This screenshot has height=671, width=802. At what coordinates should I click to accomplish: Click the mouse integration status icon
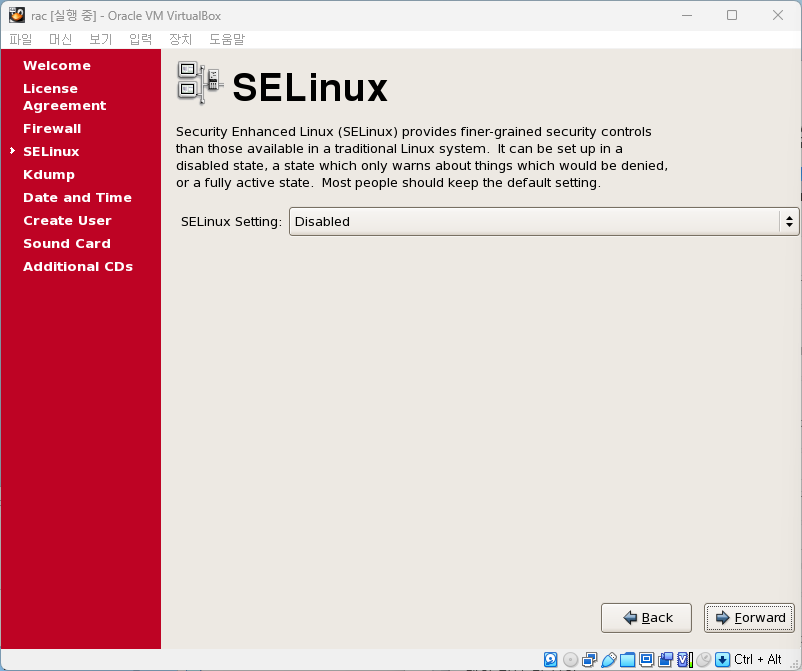tap(704, 660)
